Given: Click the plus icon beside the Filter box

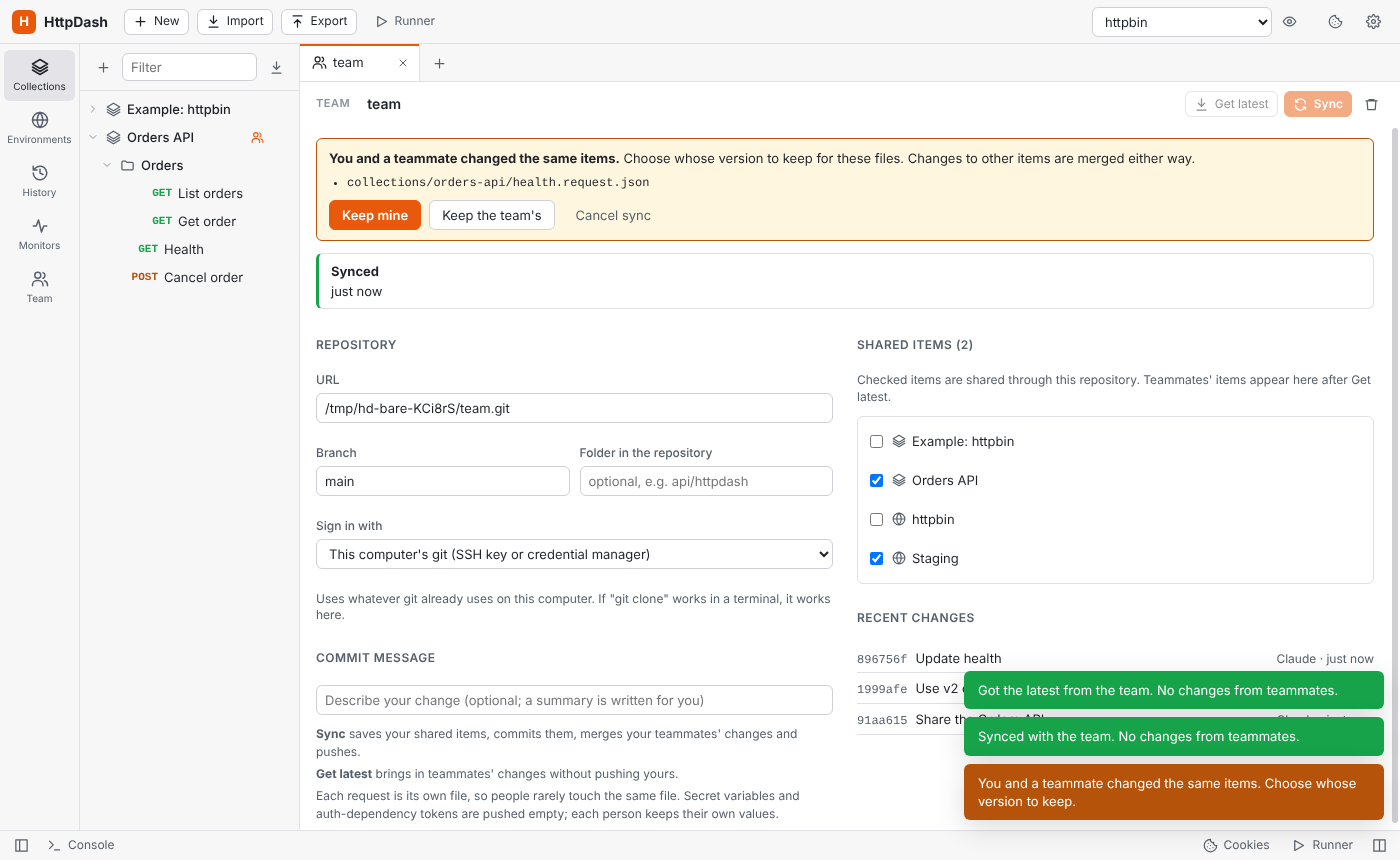Looking at the screenshot, I should pos(103,67).
